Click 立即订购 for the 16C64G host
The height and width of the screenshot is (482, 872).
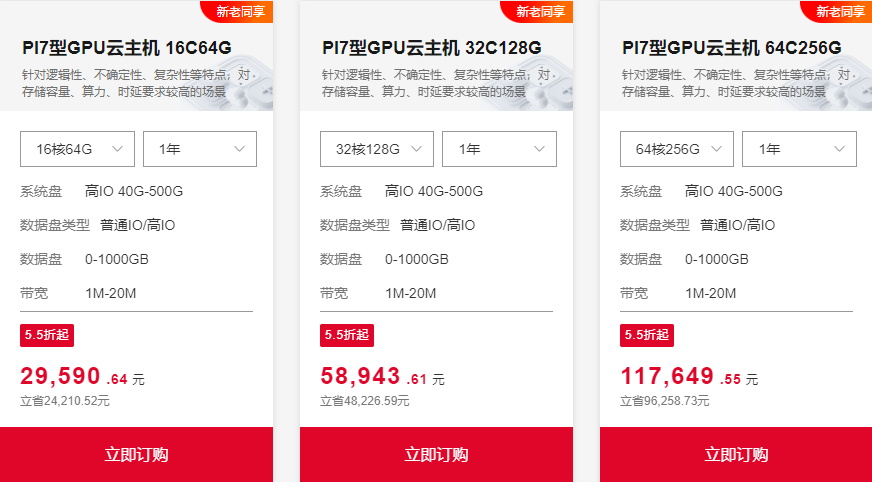coord(136,455)
